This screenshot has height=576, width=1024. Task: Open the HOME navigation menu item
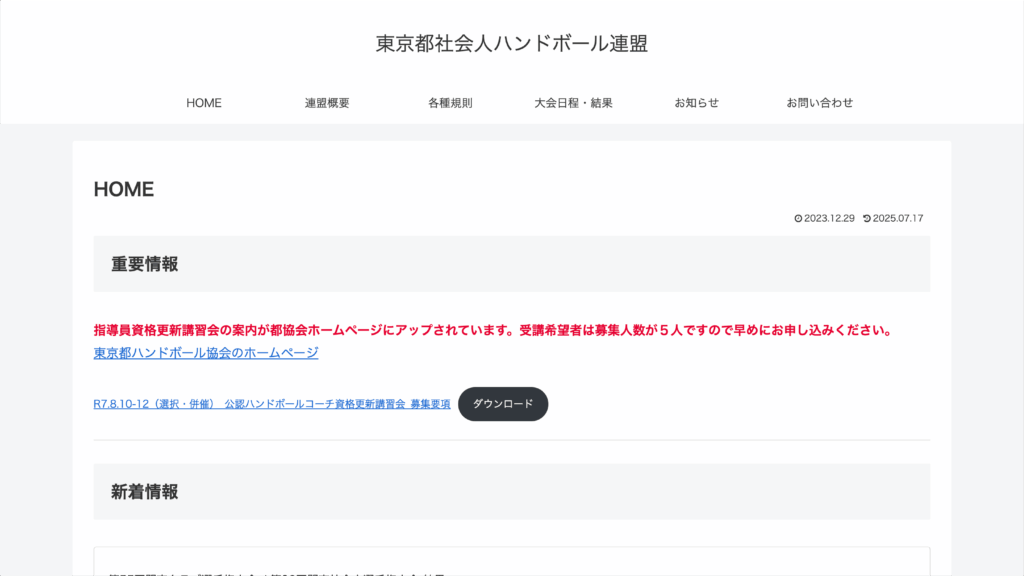point(204,103)
